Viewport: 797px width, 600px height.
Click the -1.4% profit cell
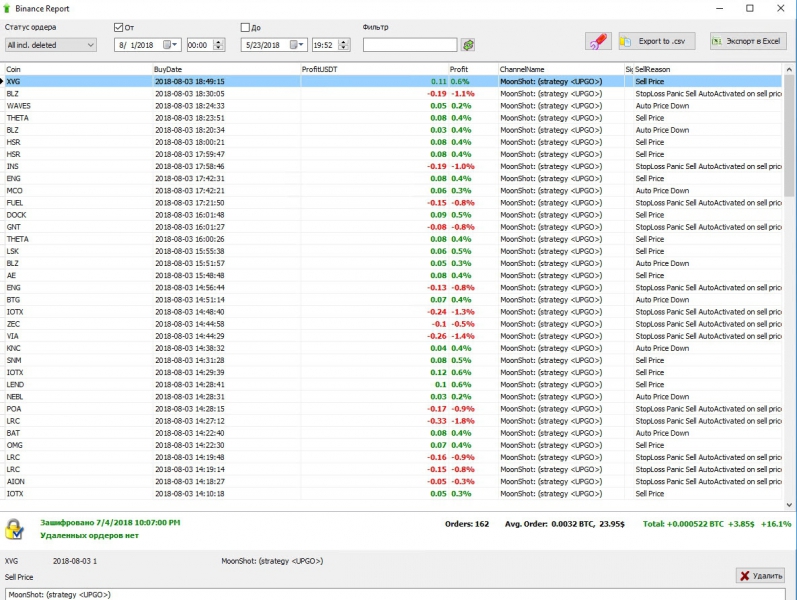coord(463,336)
